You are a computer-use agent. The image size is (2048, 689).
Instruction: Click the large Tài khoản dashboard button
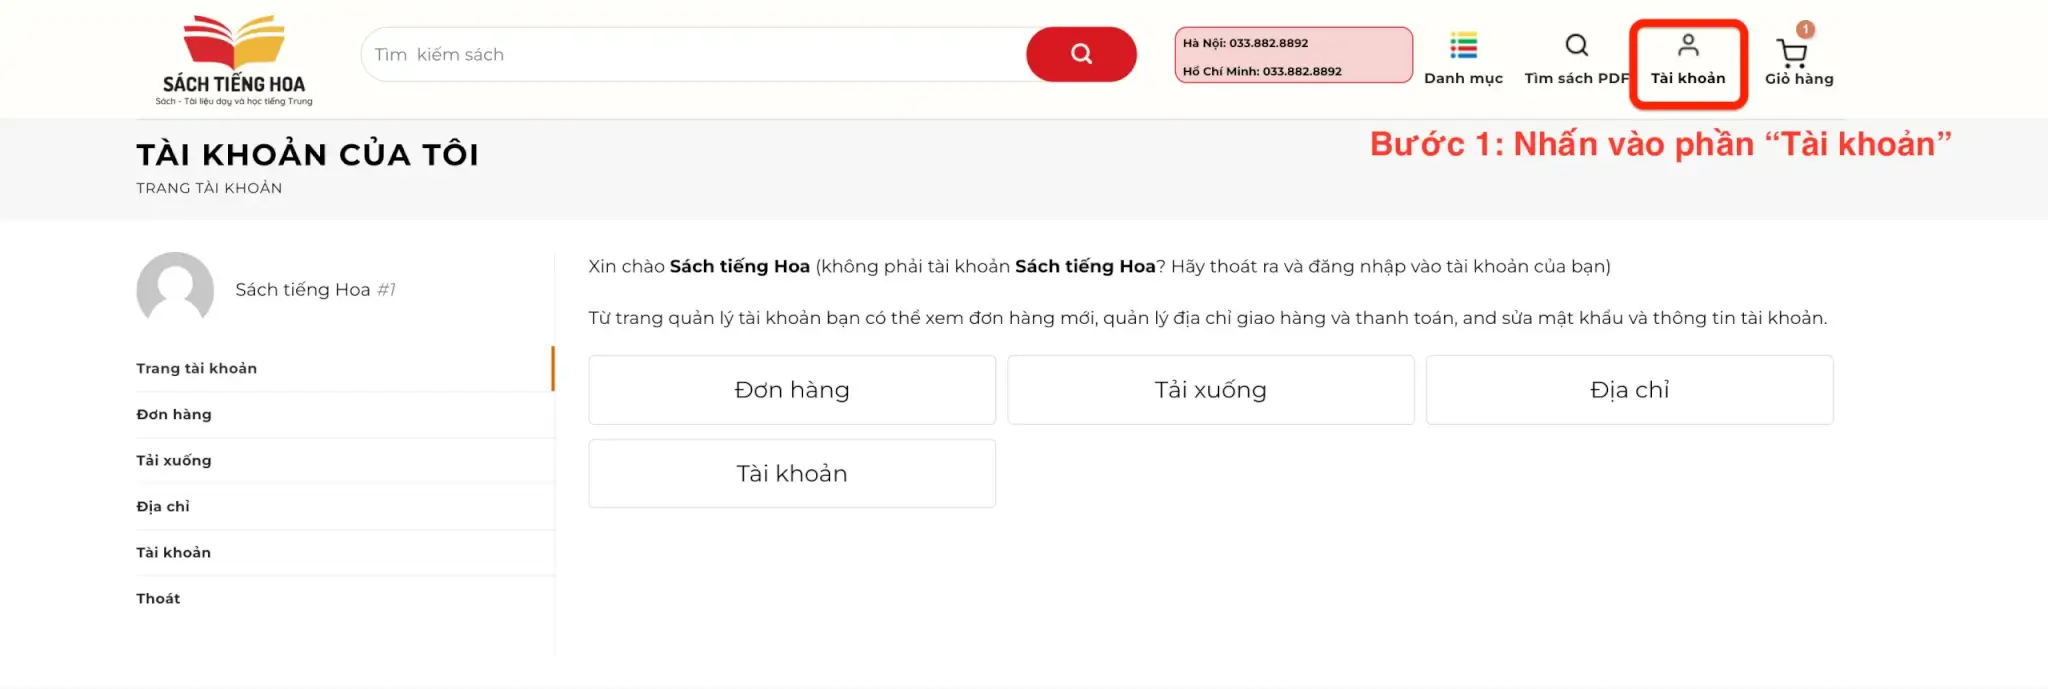(792, 474)
